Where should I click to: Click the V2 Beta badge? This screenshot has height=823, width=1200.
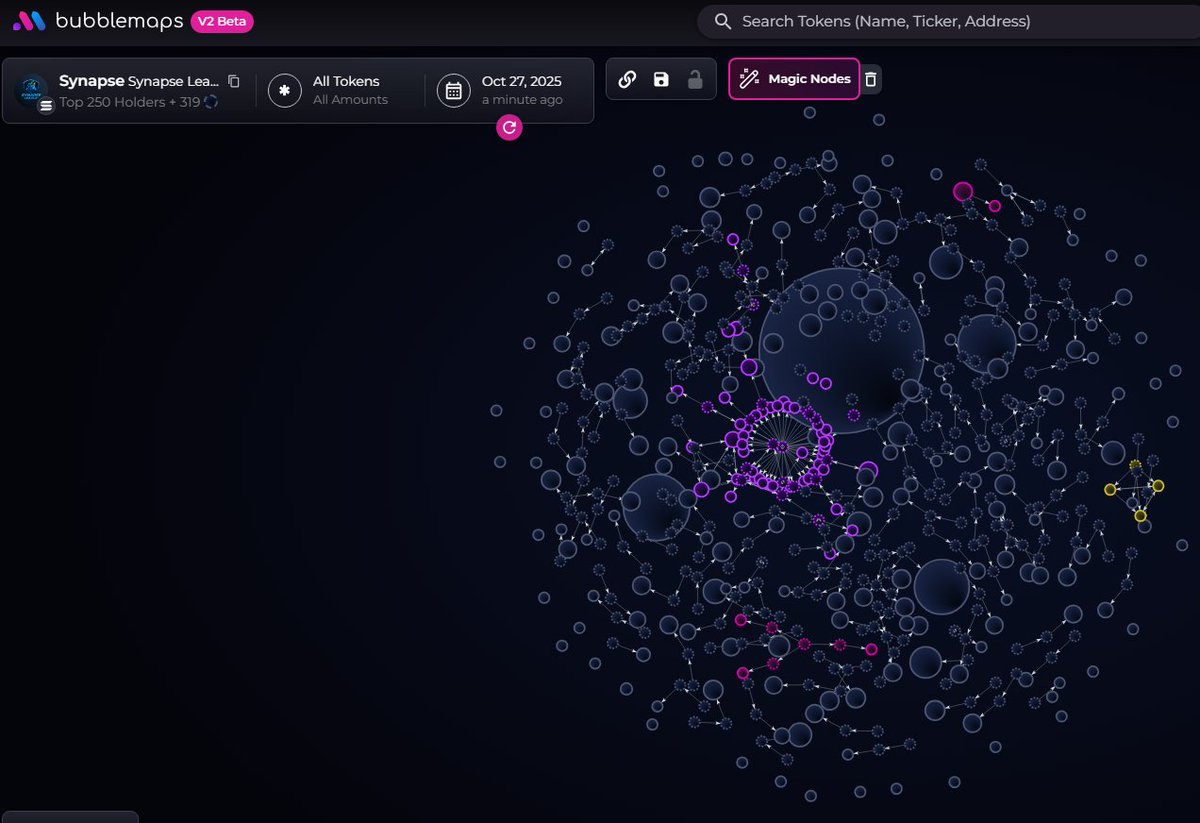tap(222, 21)
